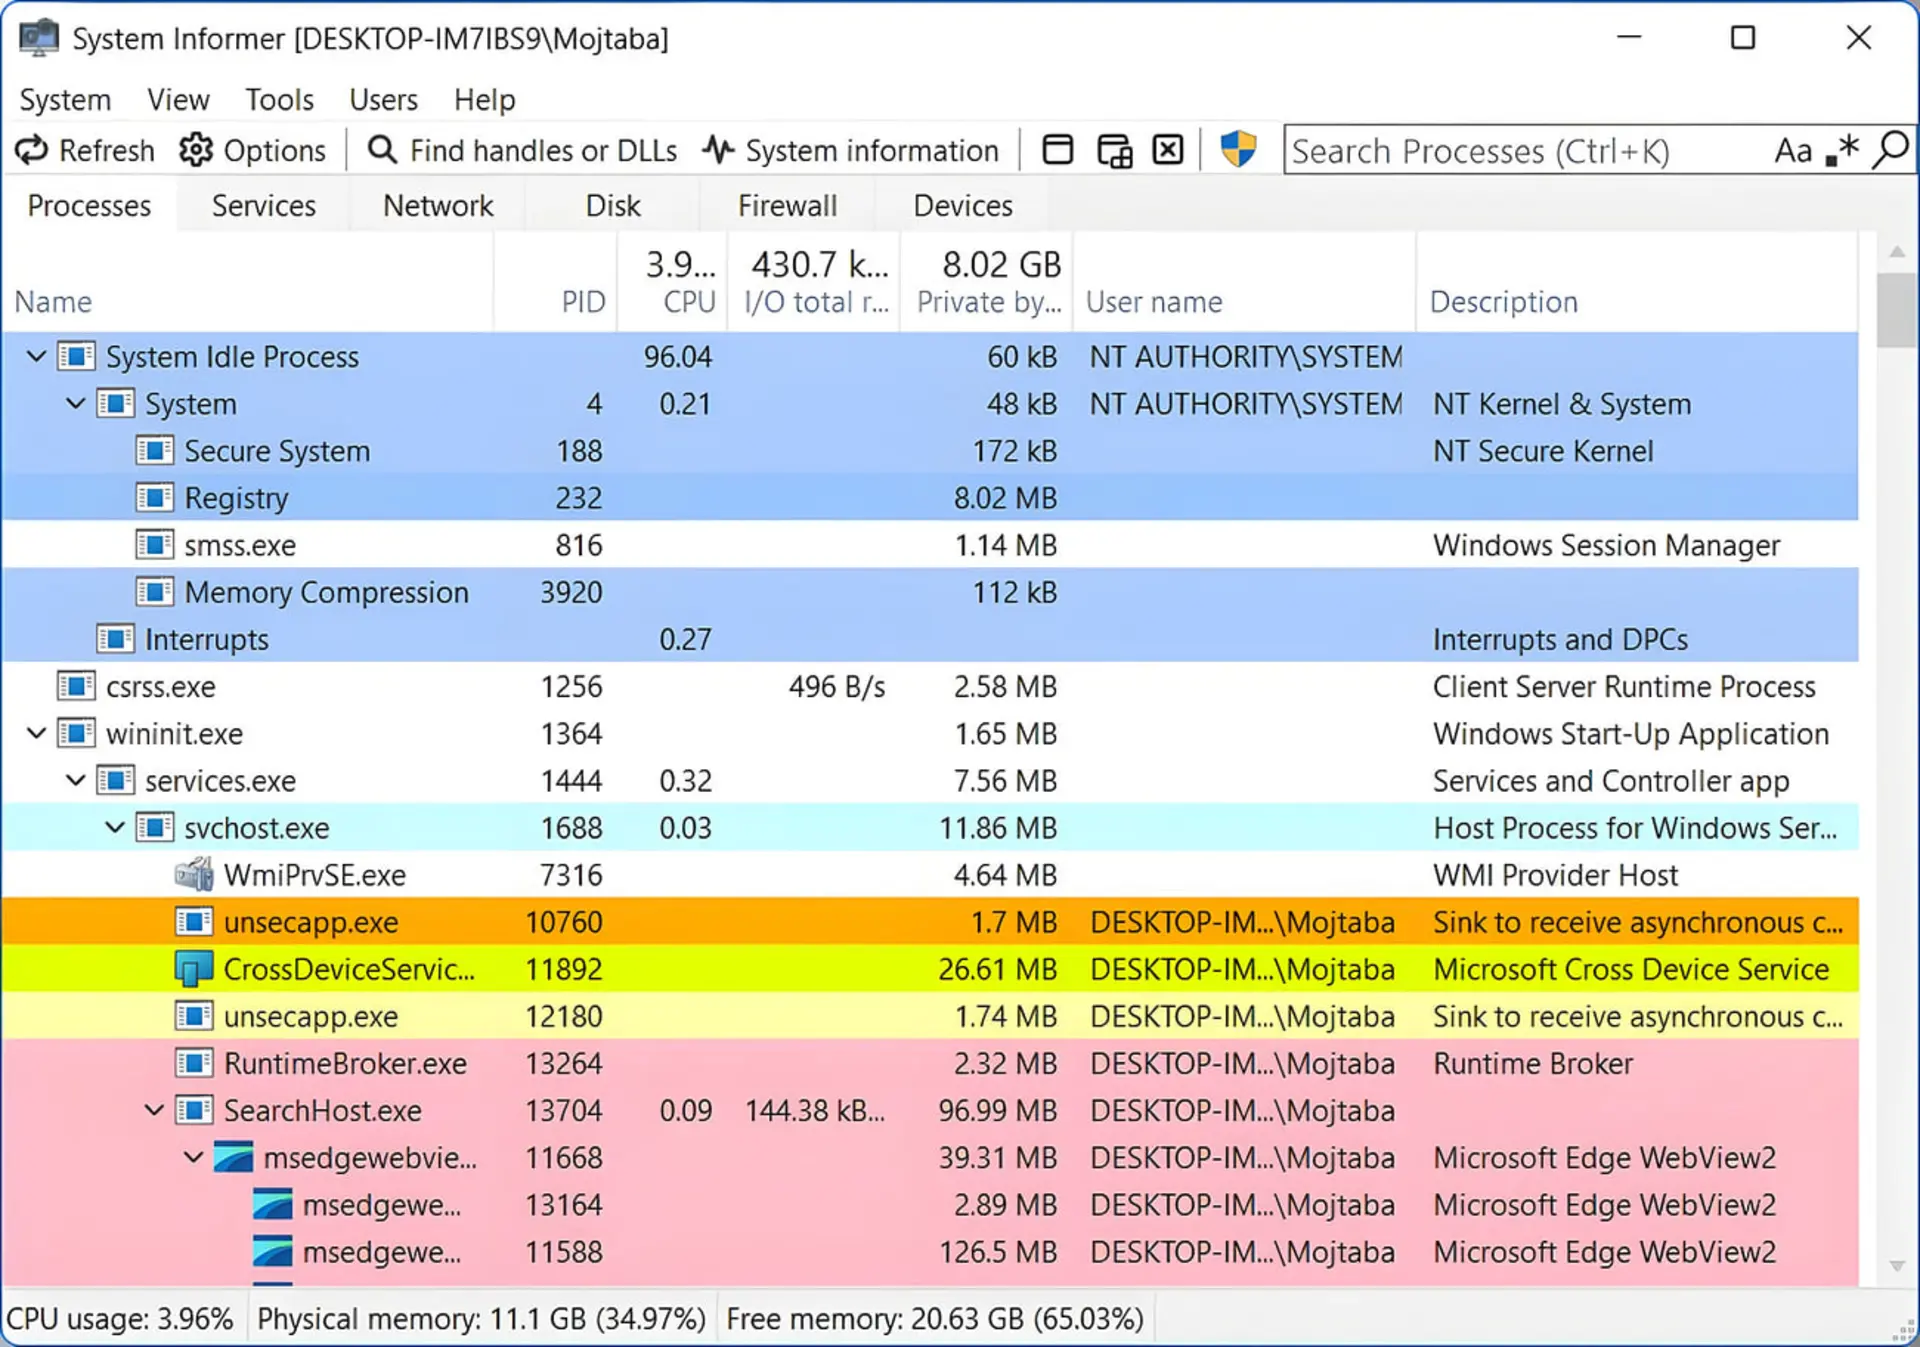The height and width of the screenshot is (1347, 1920).
Task: Toggle case-sensitive search (Aa)
Action: tap(1793, 150)
